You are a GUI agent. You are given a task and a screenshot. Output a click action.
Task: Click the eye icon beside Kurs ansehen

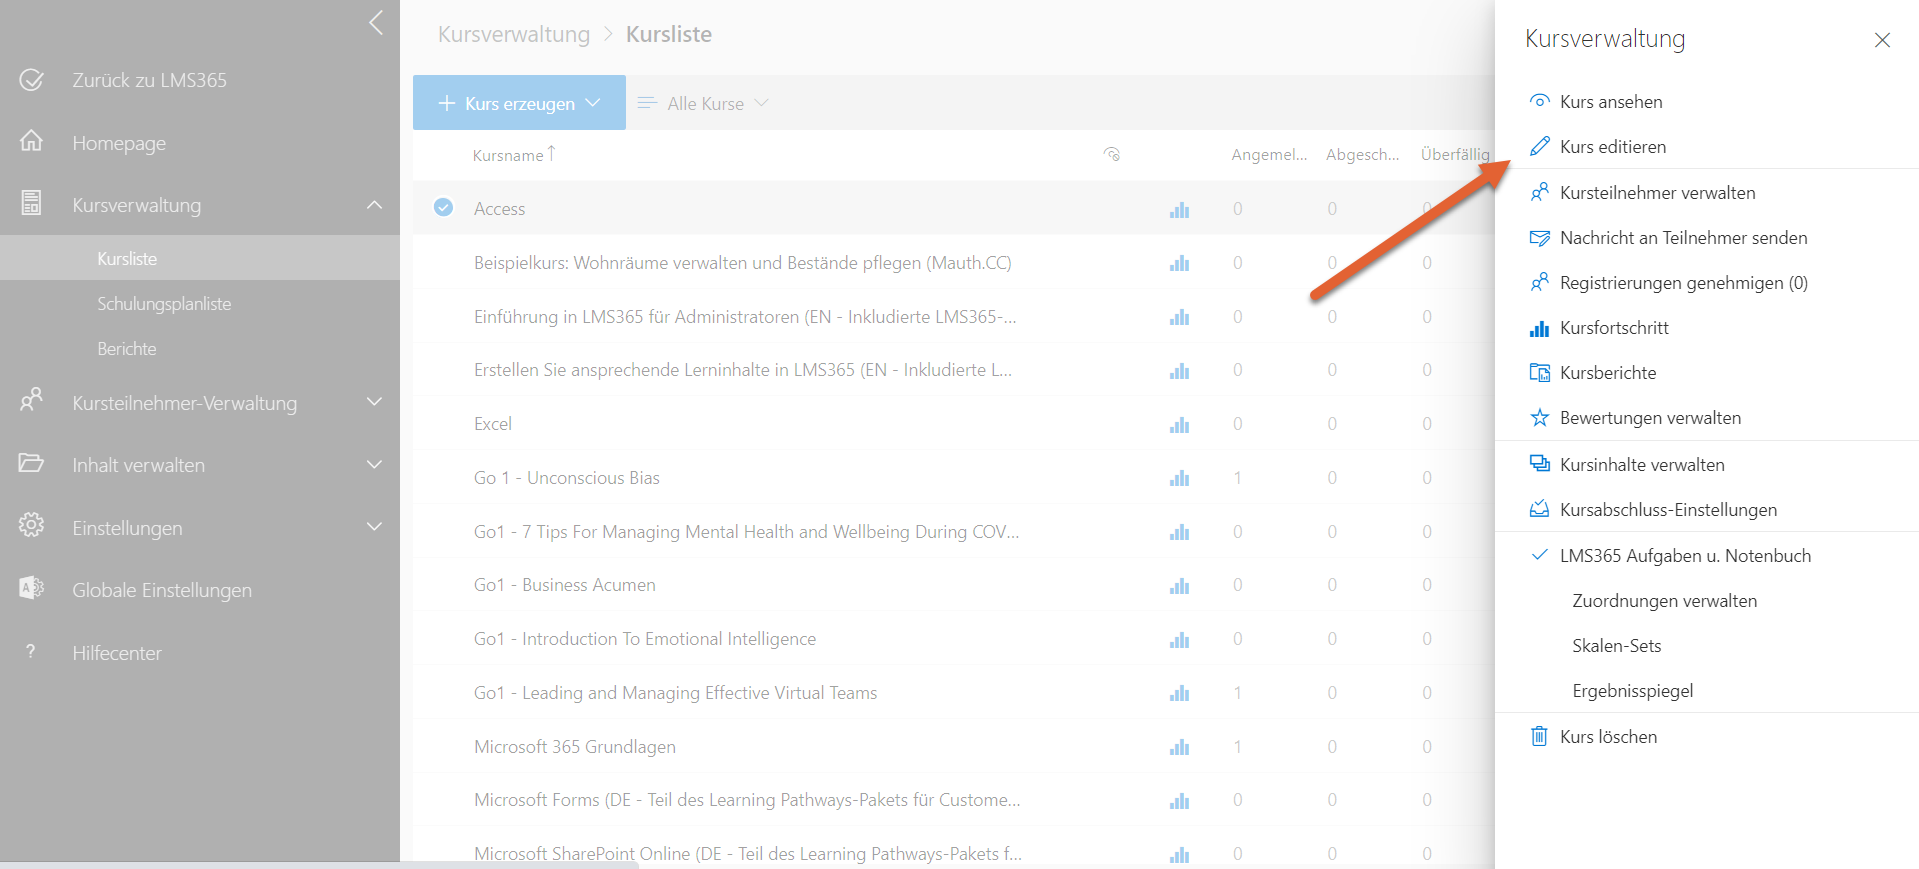pos(1539,102)
